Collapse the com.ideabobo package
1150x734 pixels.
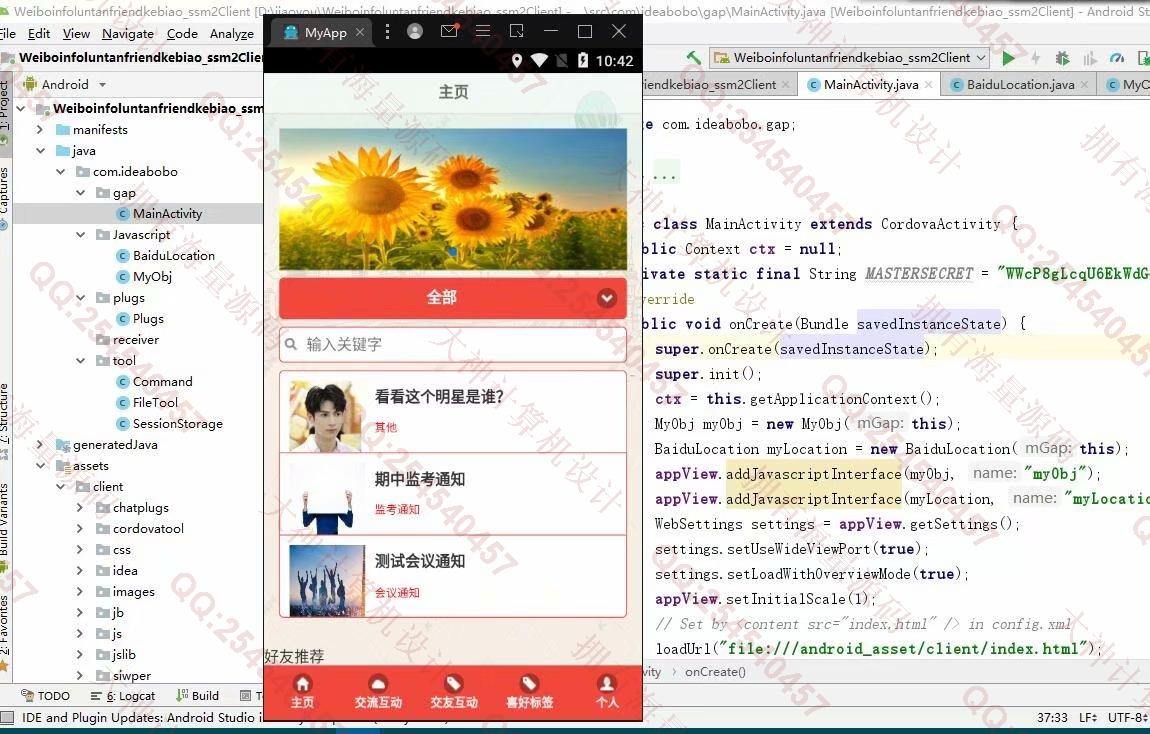[60, 172]
